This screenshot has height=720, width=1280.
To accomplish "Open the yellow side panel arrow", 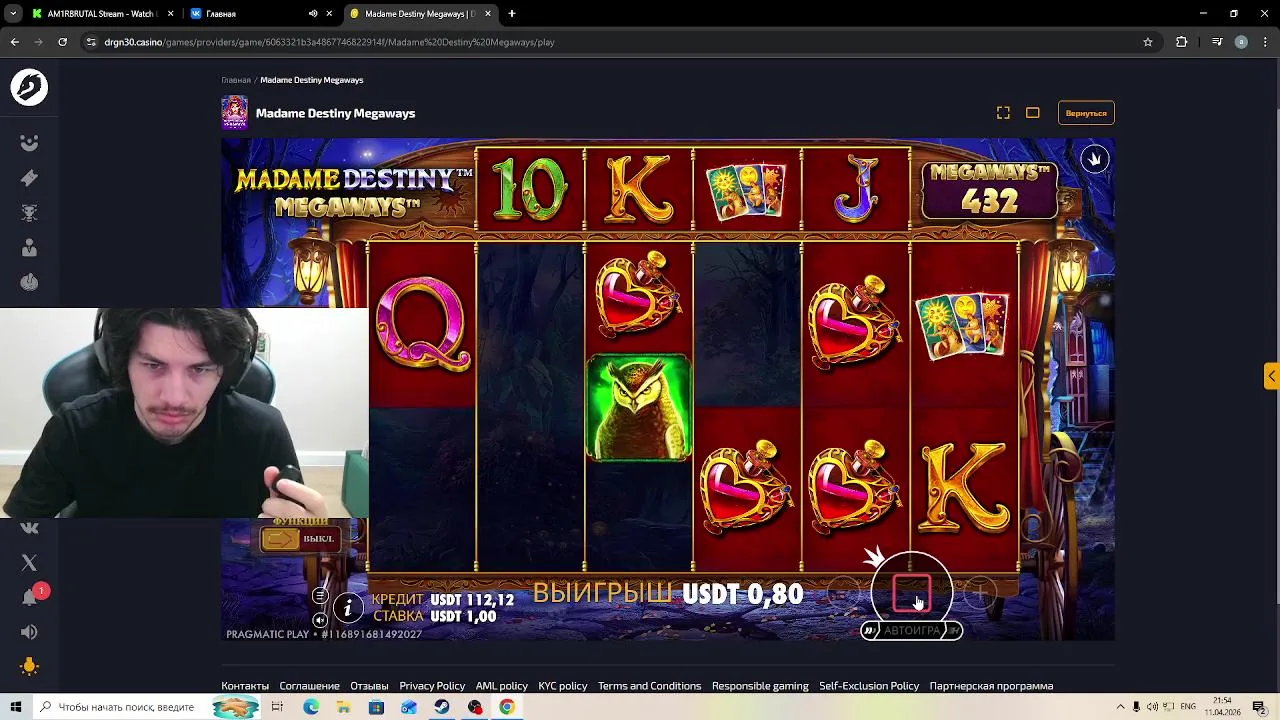I will click(x=1271, y=376).
